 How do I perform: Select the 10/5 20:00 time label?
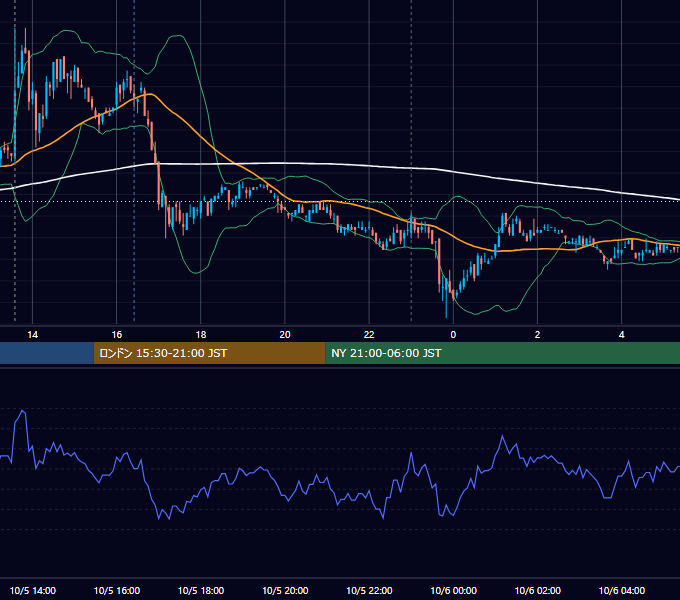coord(285,590)
